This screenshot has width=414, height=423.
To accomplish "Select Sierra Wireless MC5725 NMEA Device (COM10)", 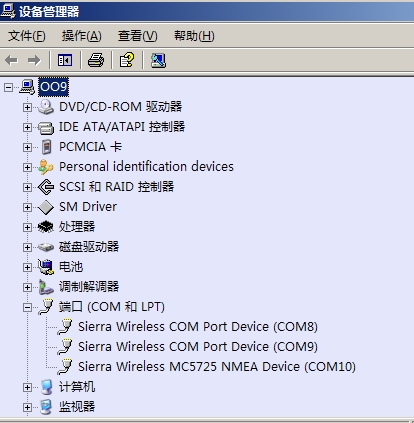I will coord(217,367).
